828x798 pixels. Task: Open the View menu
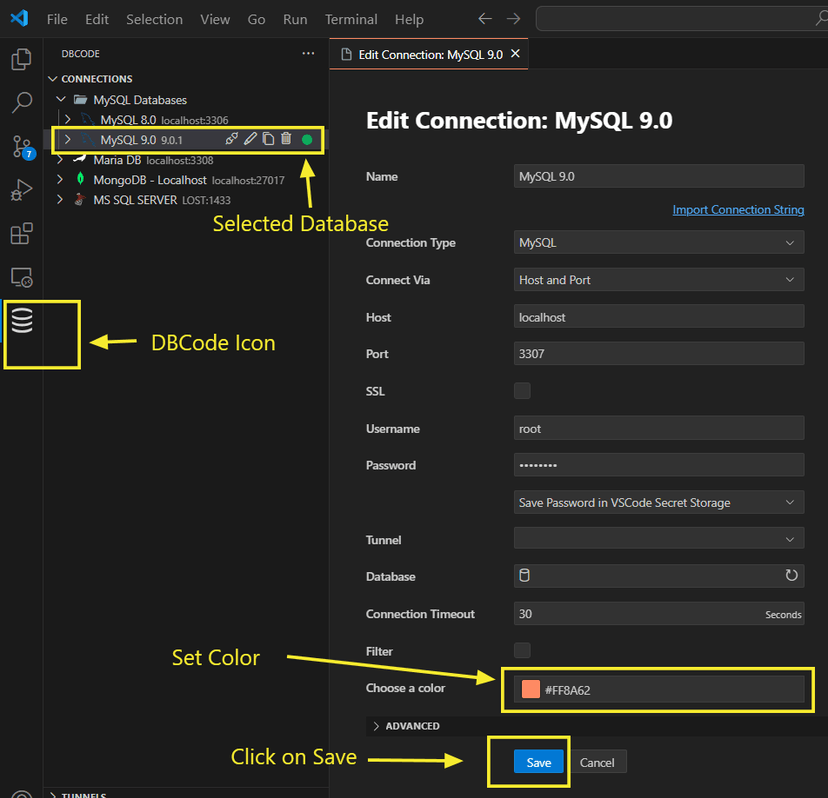tap(215, 19)
